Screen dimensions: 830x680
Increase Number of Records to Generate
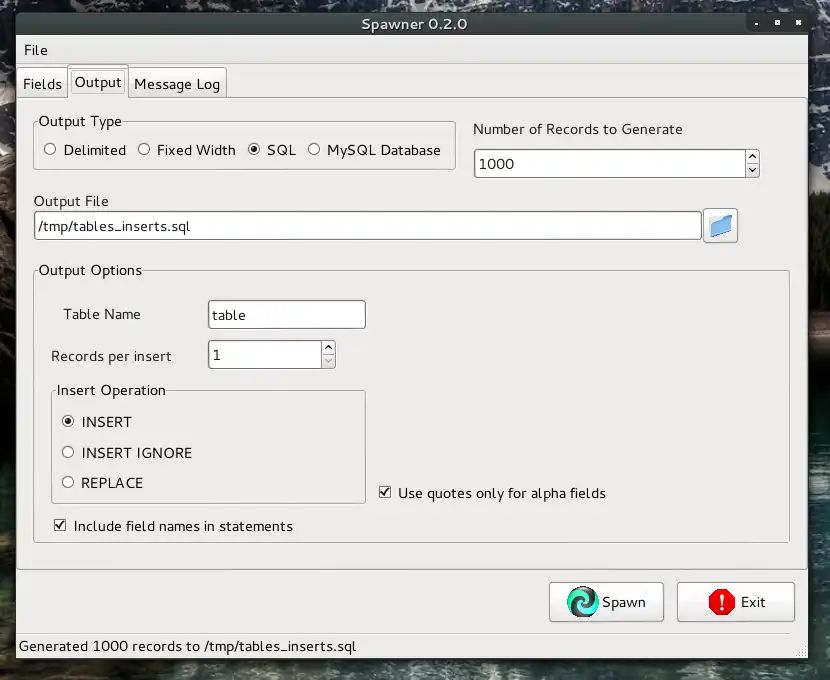click(752, 157)
